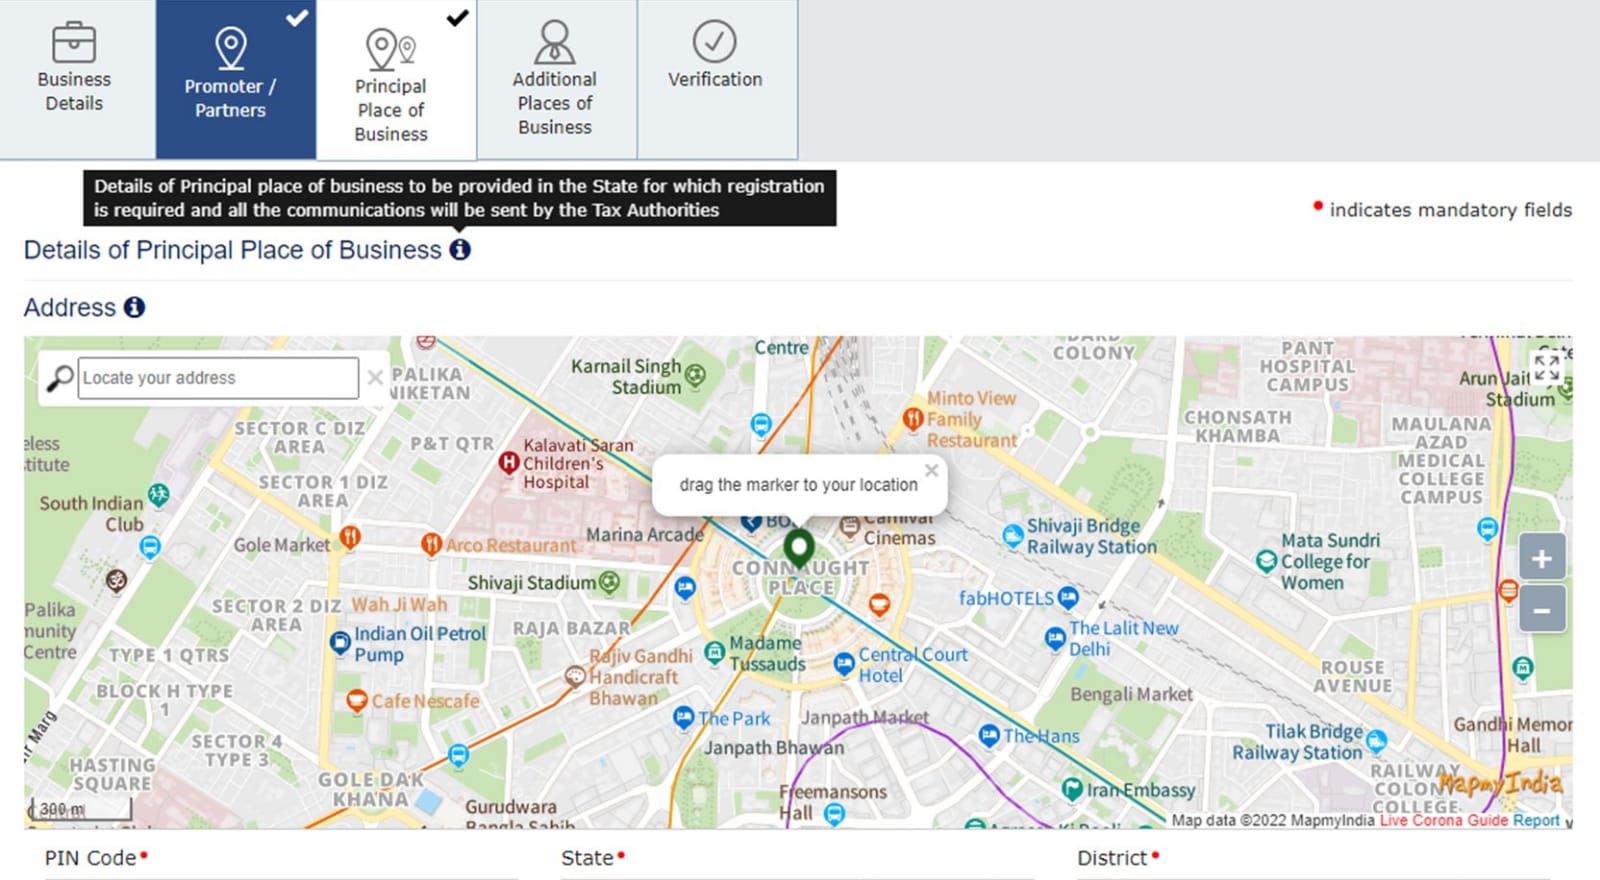This screenshot has height=880, width=1600.
Task: Click the green location marker pin
Action: [x=798, y=547]
